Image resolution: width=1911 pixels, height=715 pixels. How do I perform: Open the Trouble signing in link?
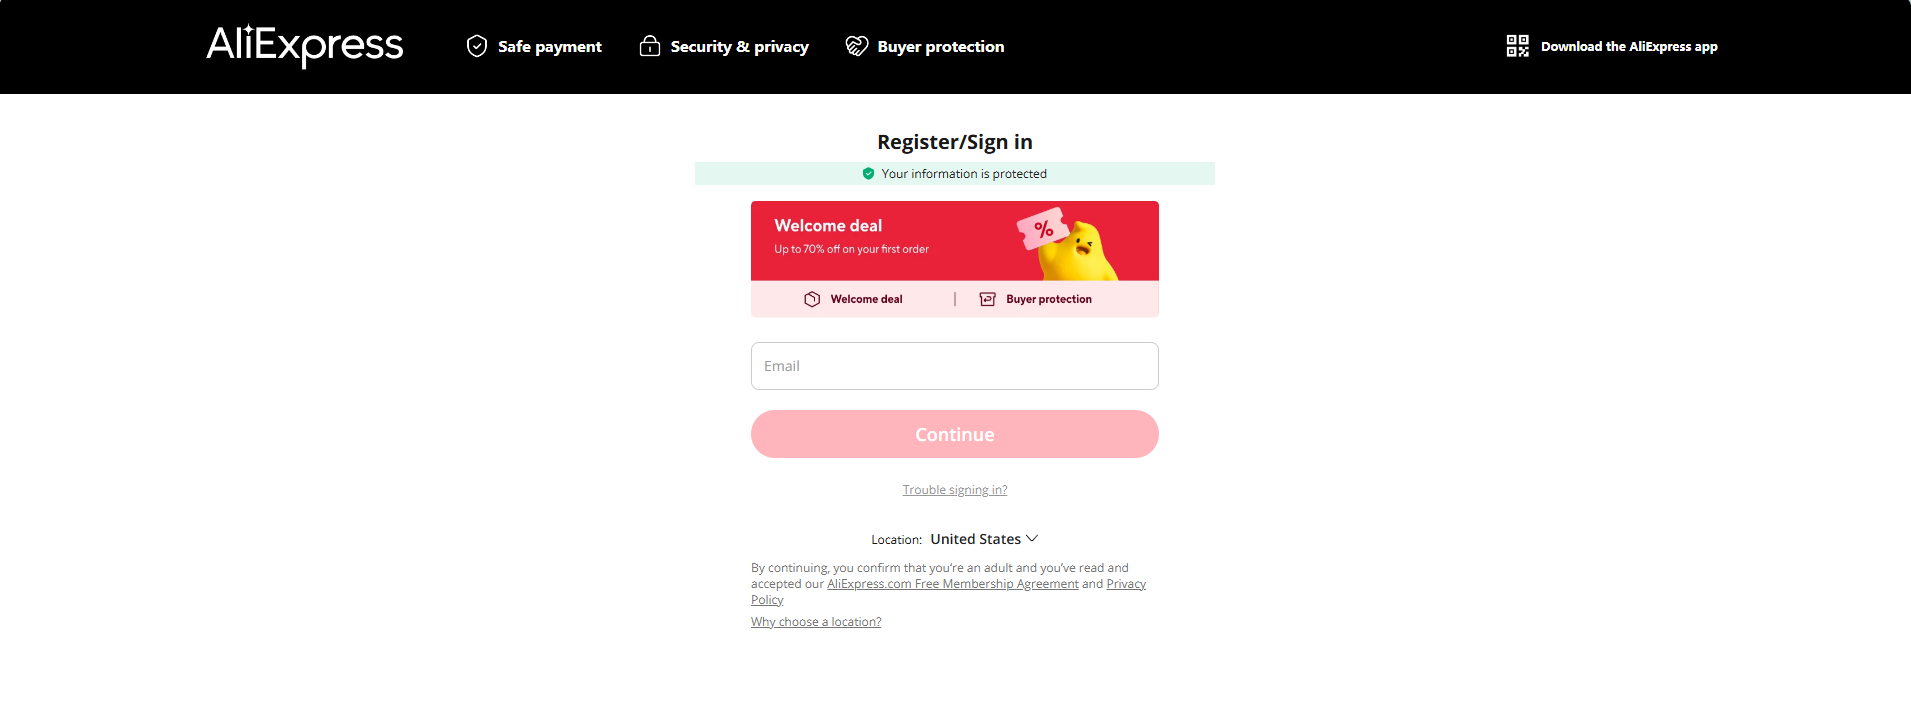[x=955, y=490]
